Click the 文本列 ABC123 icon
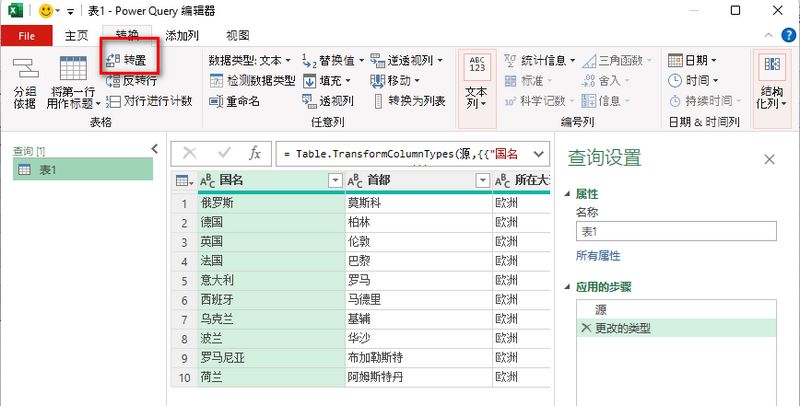The height and width of the screenshot is (406, 800). 477,67
